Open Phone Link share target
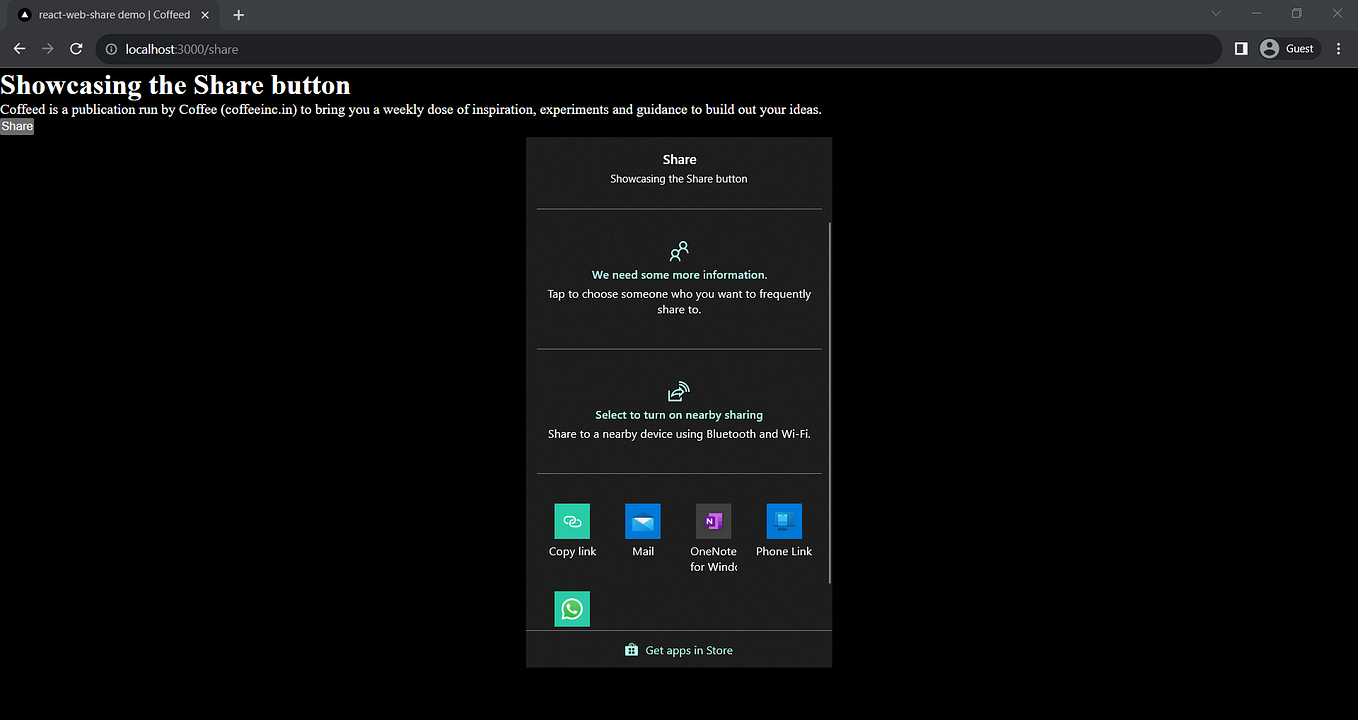 [784, 531]
